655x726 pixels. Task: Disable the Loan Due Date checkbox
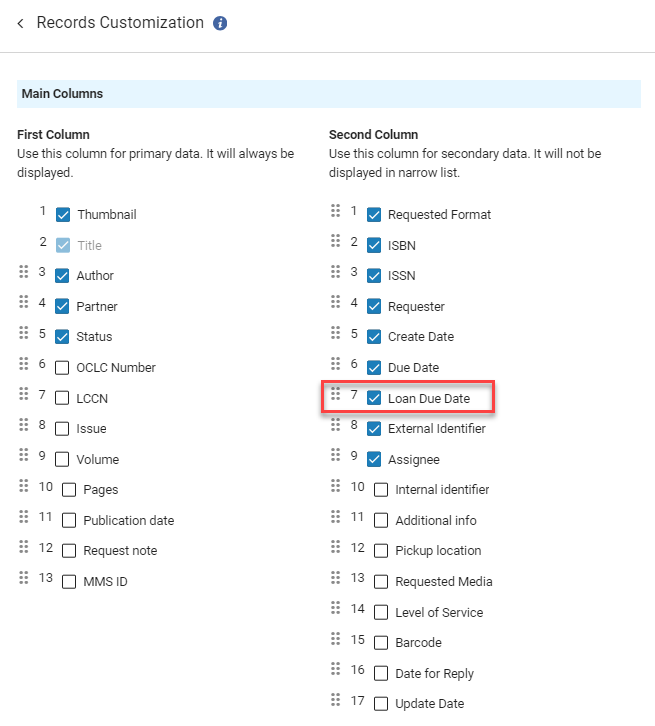tap(374, 398)
